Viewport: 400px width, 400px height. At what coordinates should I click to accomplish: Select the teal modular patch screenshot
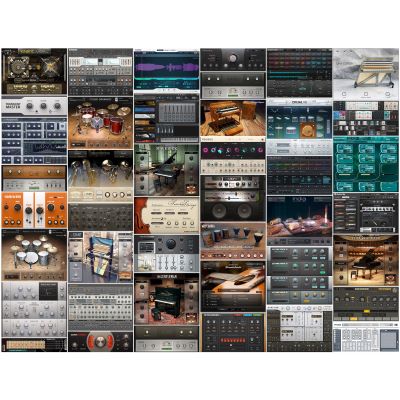(x=366, y=164)
